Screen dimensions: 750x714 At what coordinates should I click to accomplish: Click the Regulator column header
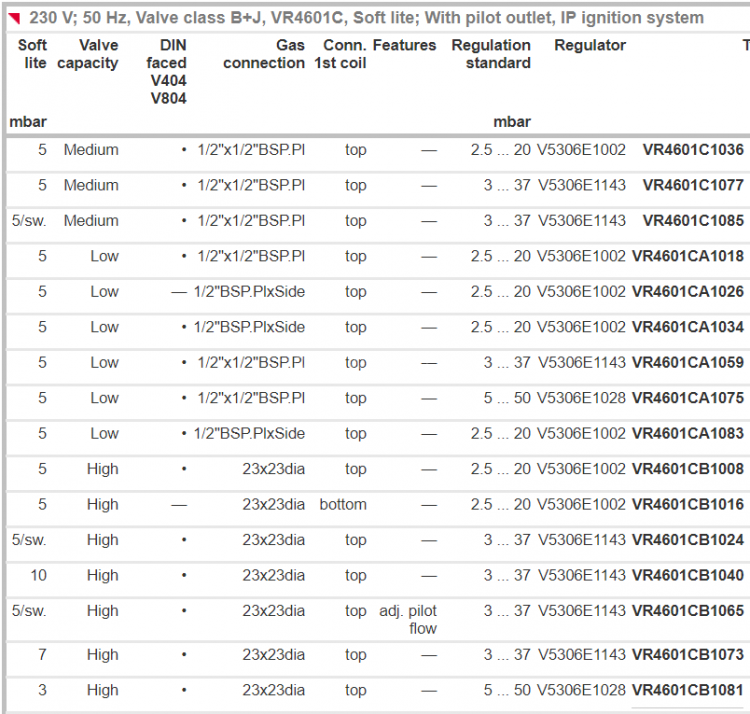590,45
